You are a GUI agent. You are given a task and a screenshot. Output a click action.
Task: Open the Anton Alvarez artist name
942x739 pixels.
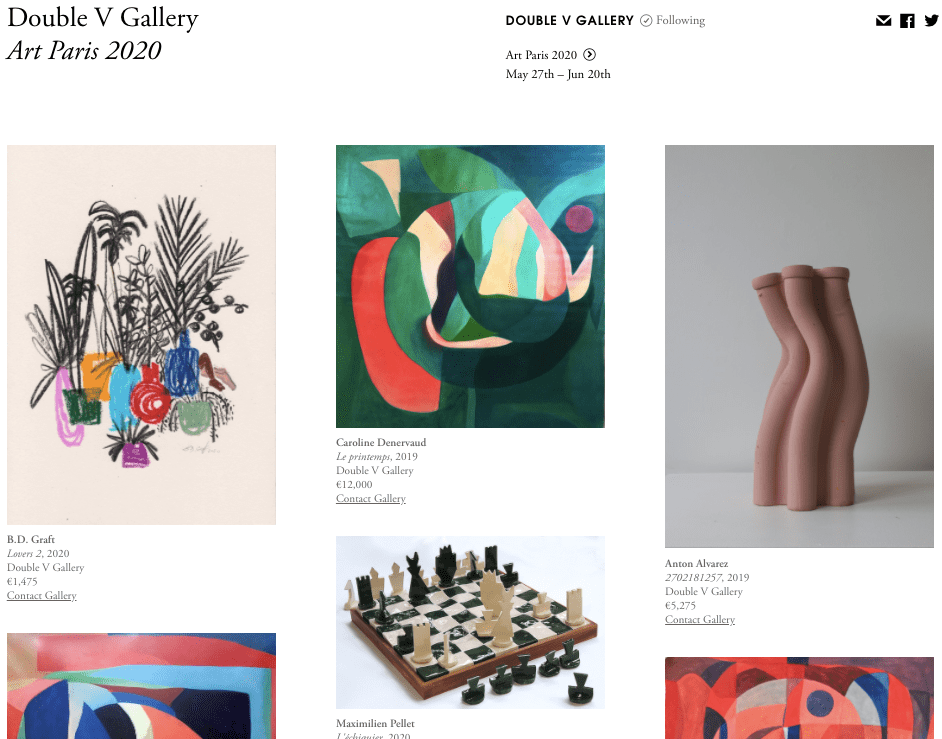(696, 563)
